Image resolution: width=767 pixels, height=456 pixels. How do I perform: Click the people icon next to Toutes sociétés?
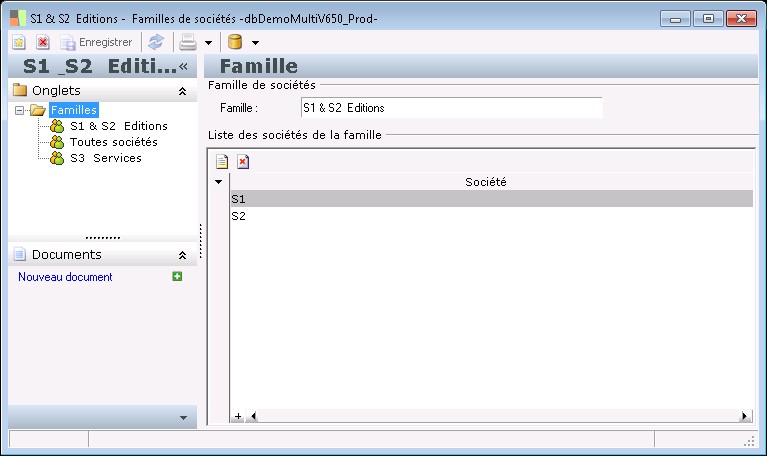(x=57, y=142)
